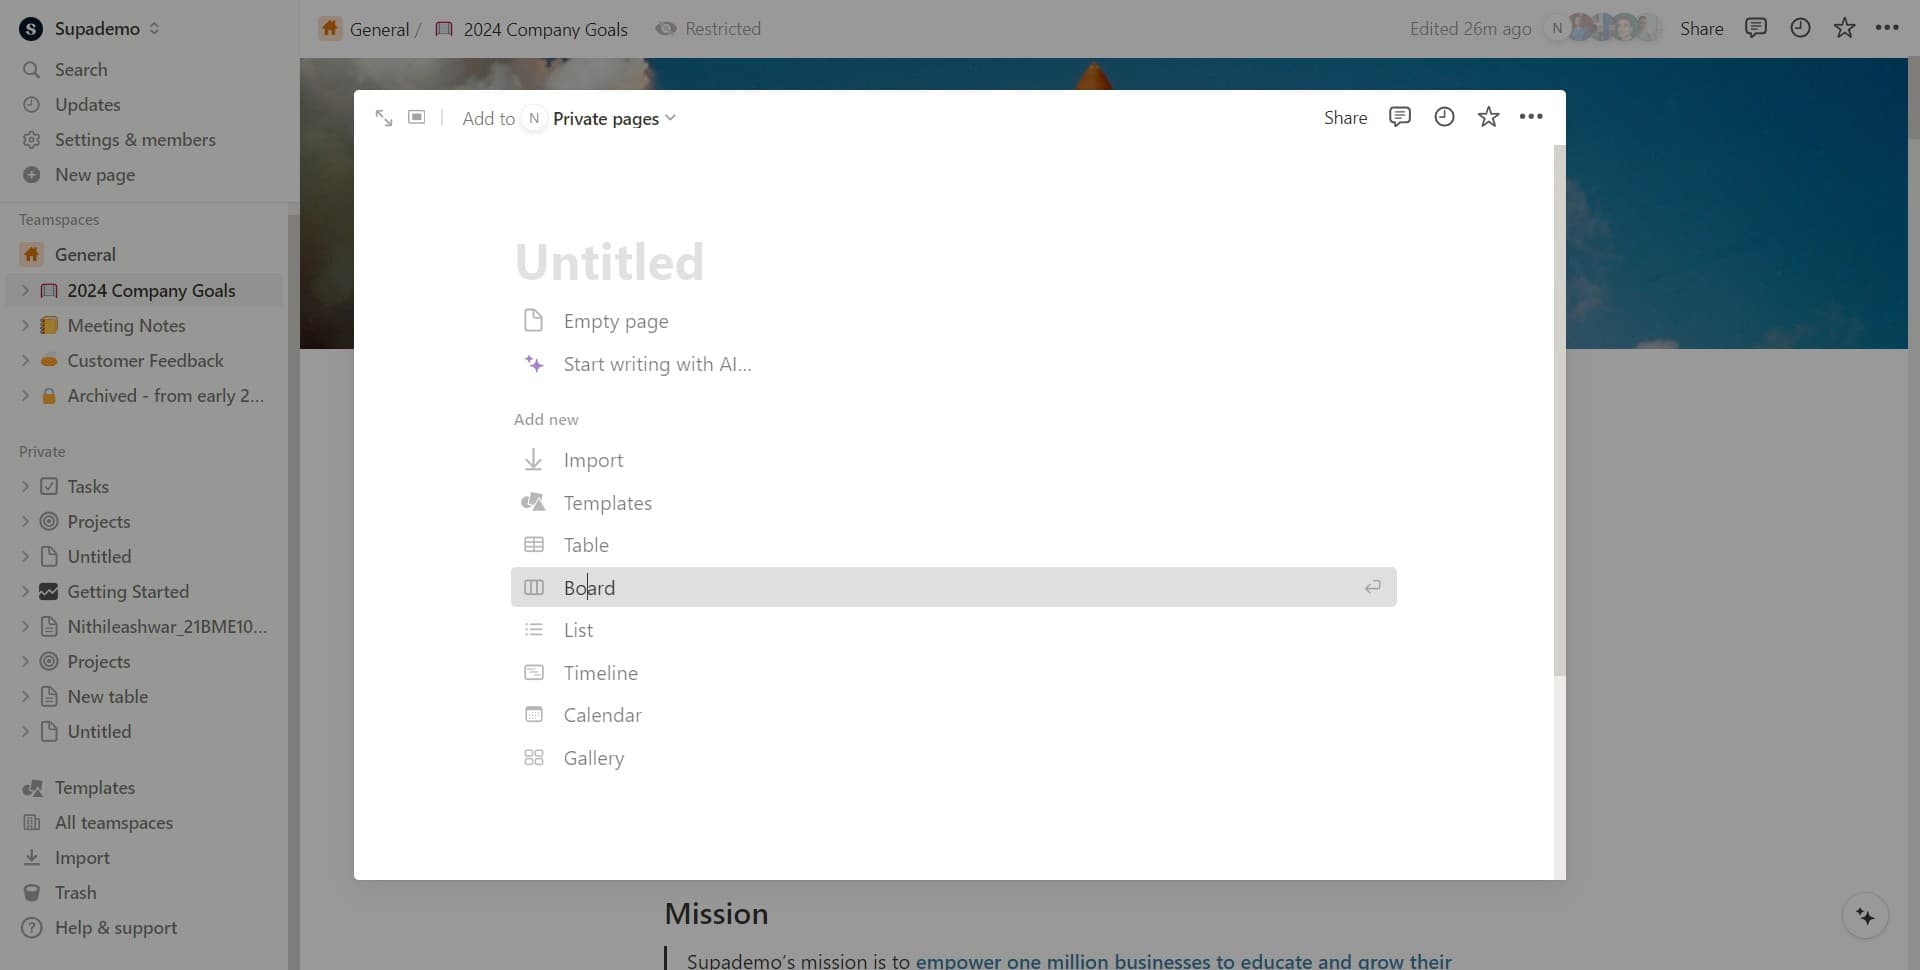Open Trash in the sidebar

[x=75, y=892]
